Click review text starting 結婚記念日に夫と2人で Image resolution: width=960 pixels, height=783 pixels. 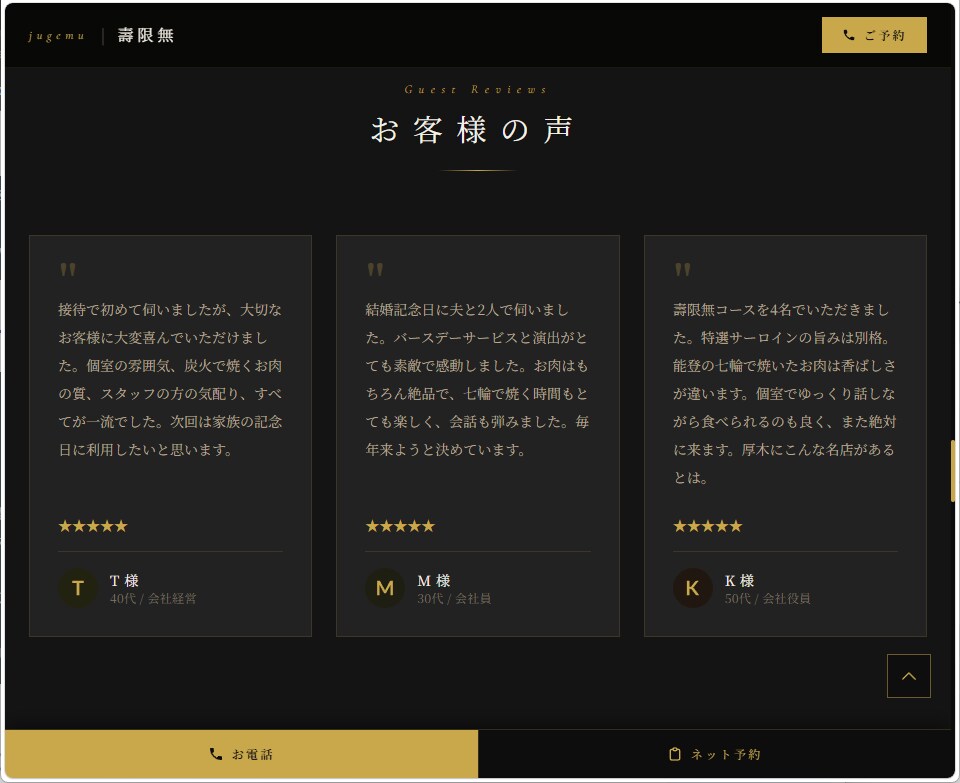point(478,380)
